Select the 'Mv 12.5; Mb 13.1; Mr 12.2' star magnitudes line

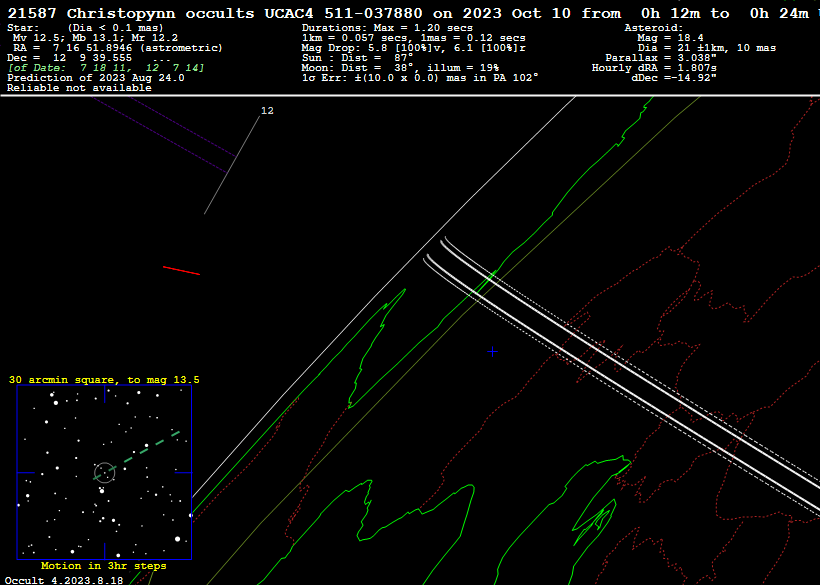point(95,38)
